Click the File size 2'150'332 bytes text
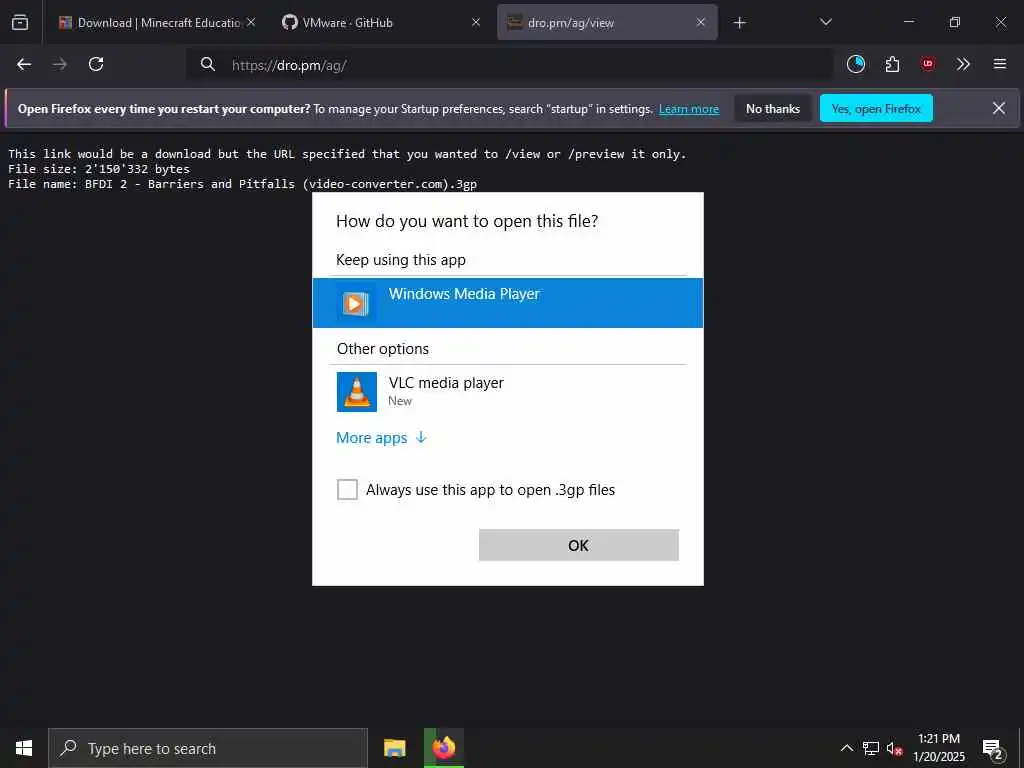The width and height of the screenshot is (1024, 768). click(x=99, y=169)
